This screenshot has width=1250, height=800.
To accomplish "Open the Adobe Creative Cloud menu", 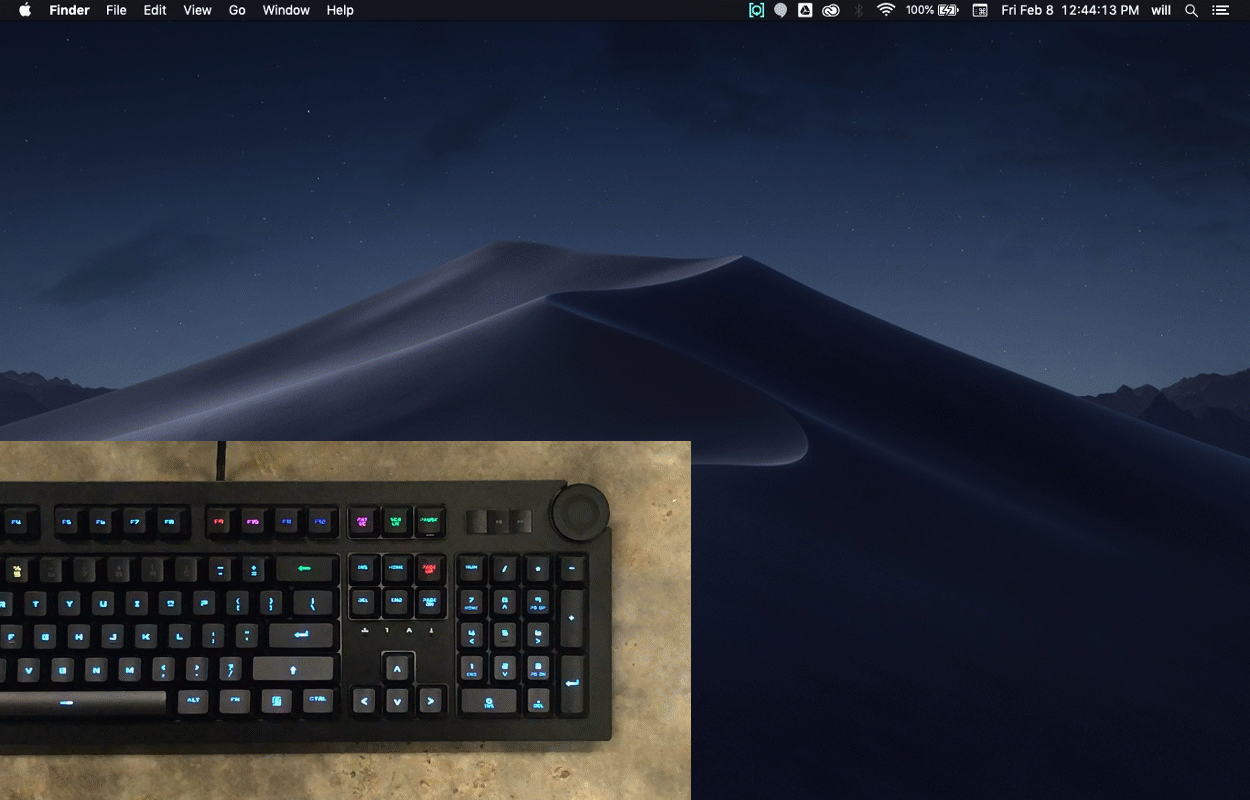I will point(831,10).
